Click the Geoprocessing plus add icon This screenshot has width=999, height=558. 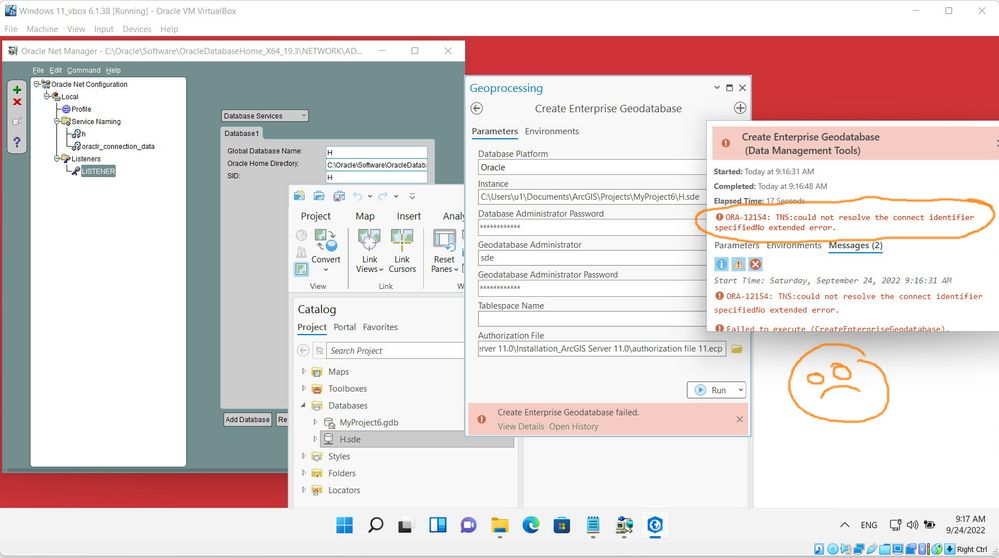point(740,108)
